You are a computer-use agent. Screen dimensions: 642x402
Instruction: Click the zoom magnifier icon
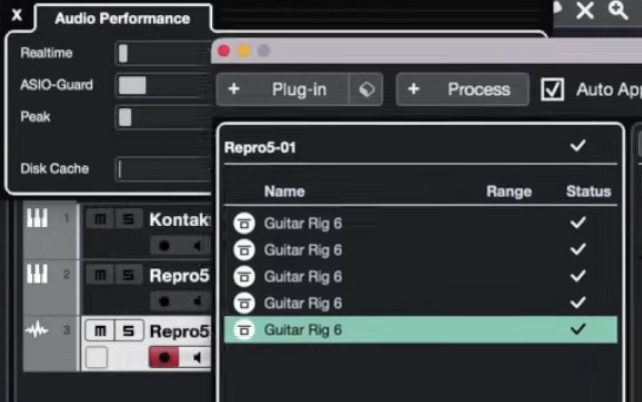pyautogui.click(x=619, y=11)
